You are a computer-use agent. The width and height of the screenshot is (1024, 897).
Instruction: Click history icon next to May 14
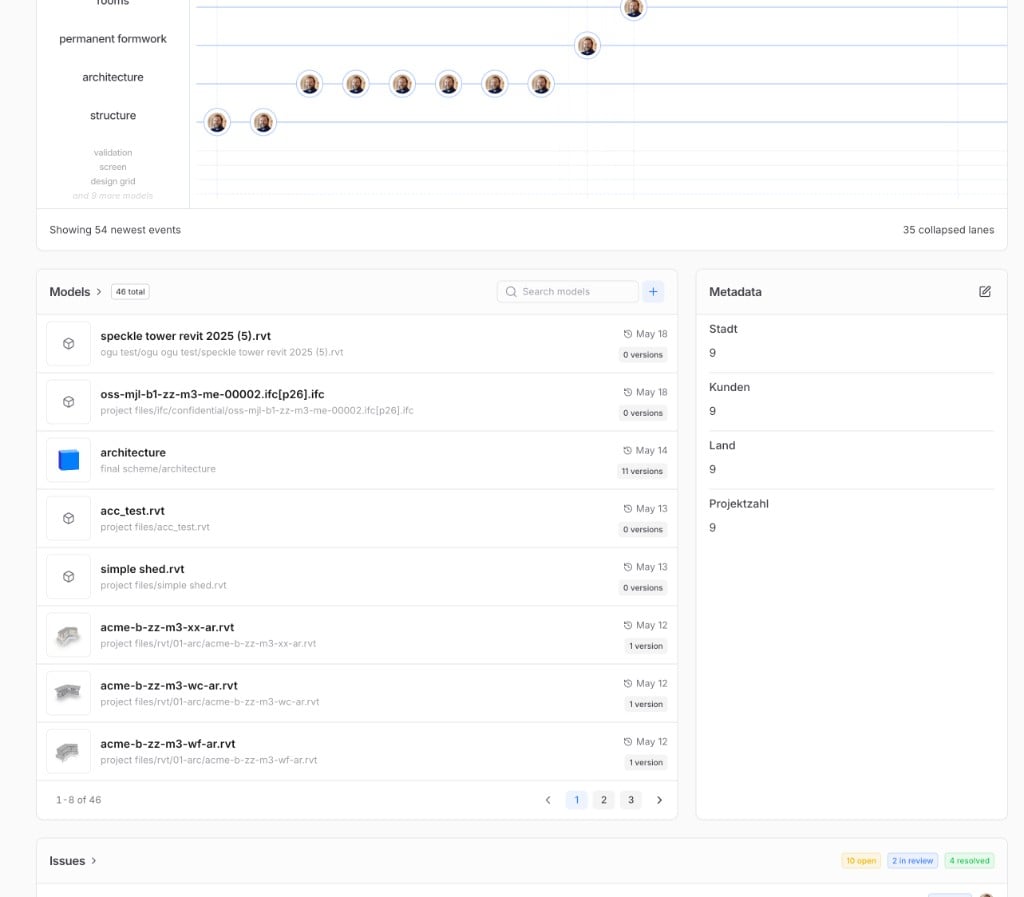pyautogui.click(x=628, y=450)
